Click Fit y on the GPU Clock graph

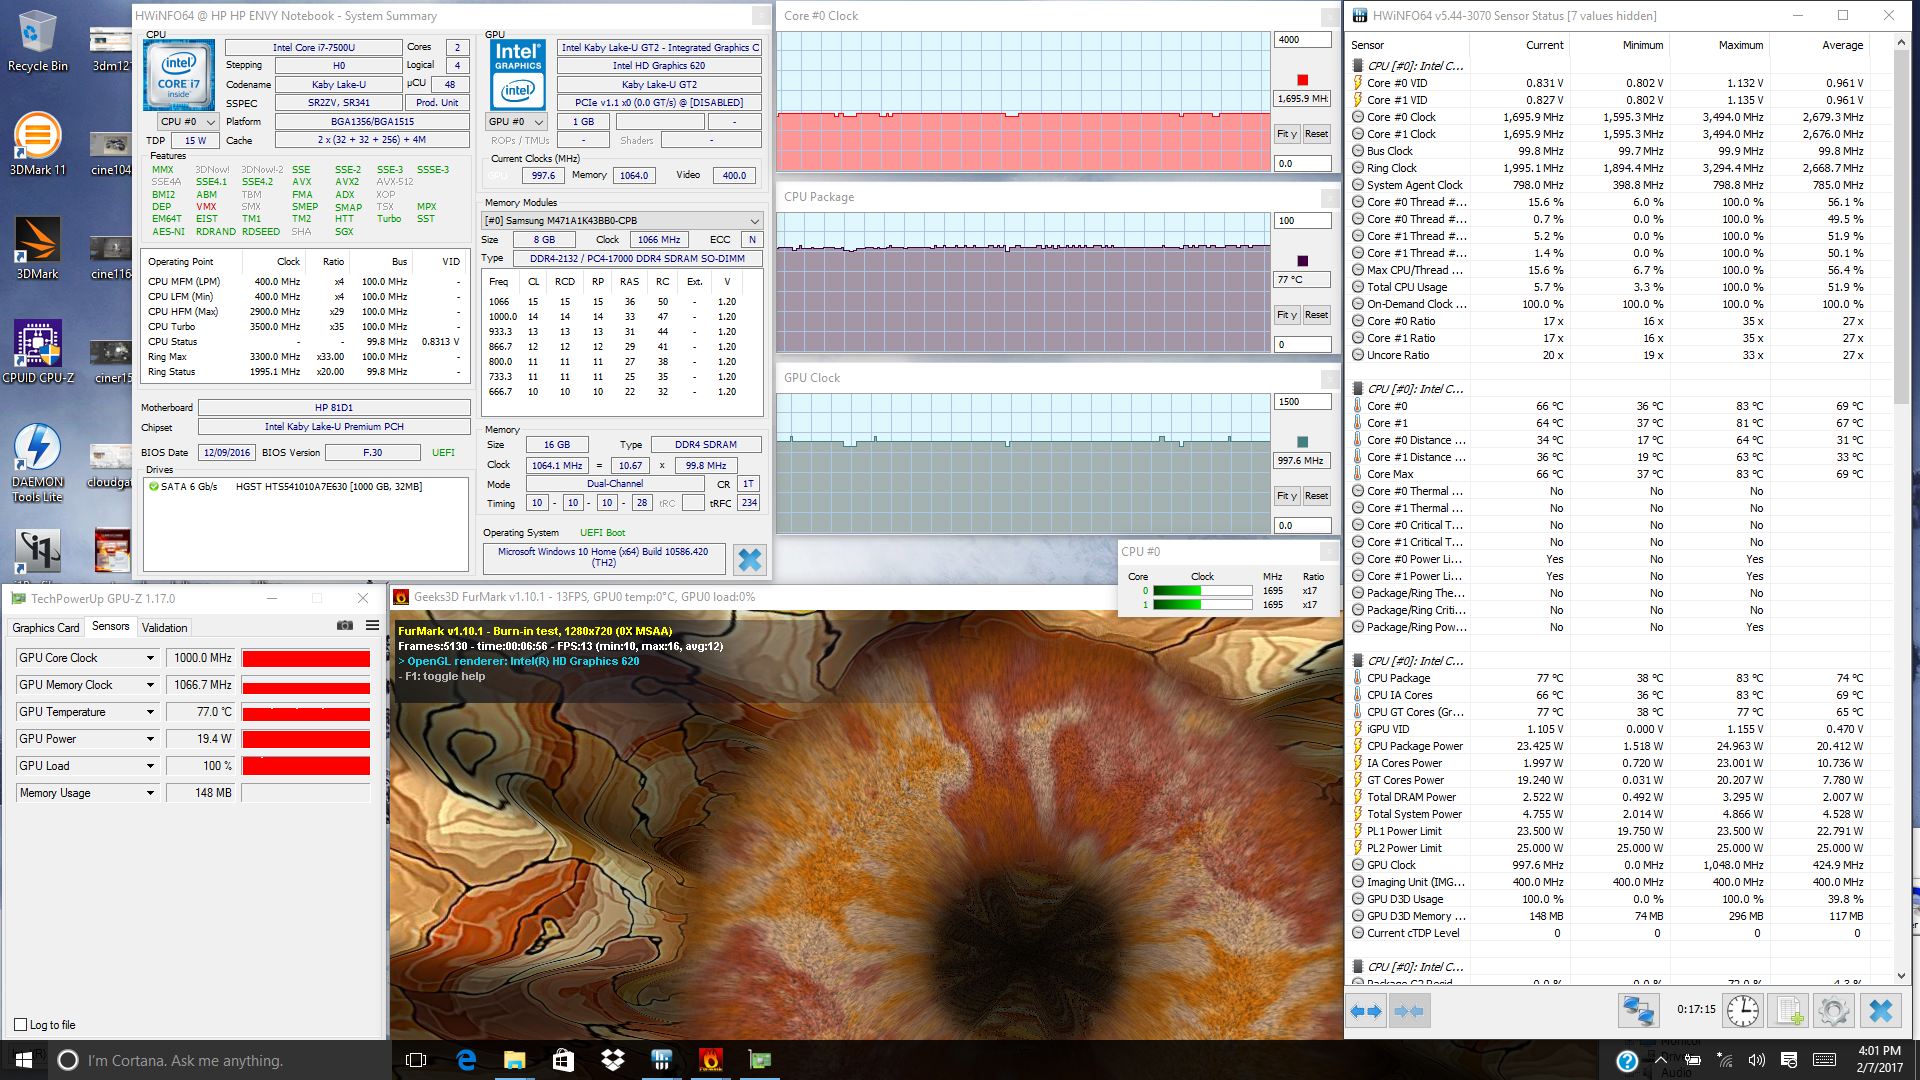click(1286, 496)
